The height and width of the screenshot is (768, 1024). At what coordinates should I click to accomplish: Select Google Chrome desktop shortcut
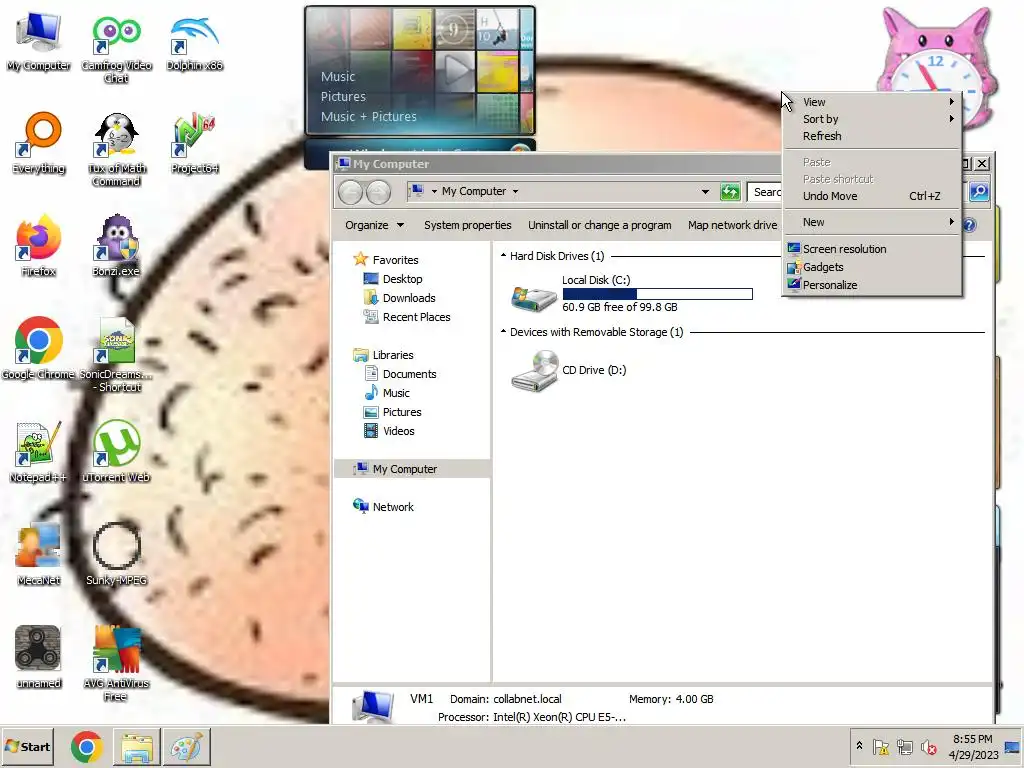(39, 349)
